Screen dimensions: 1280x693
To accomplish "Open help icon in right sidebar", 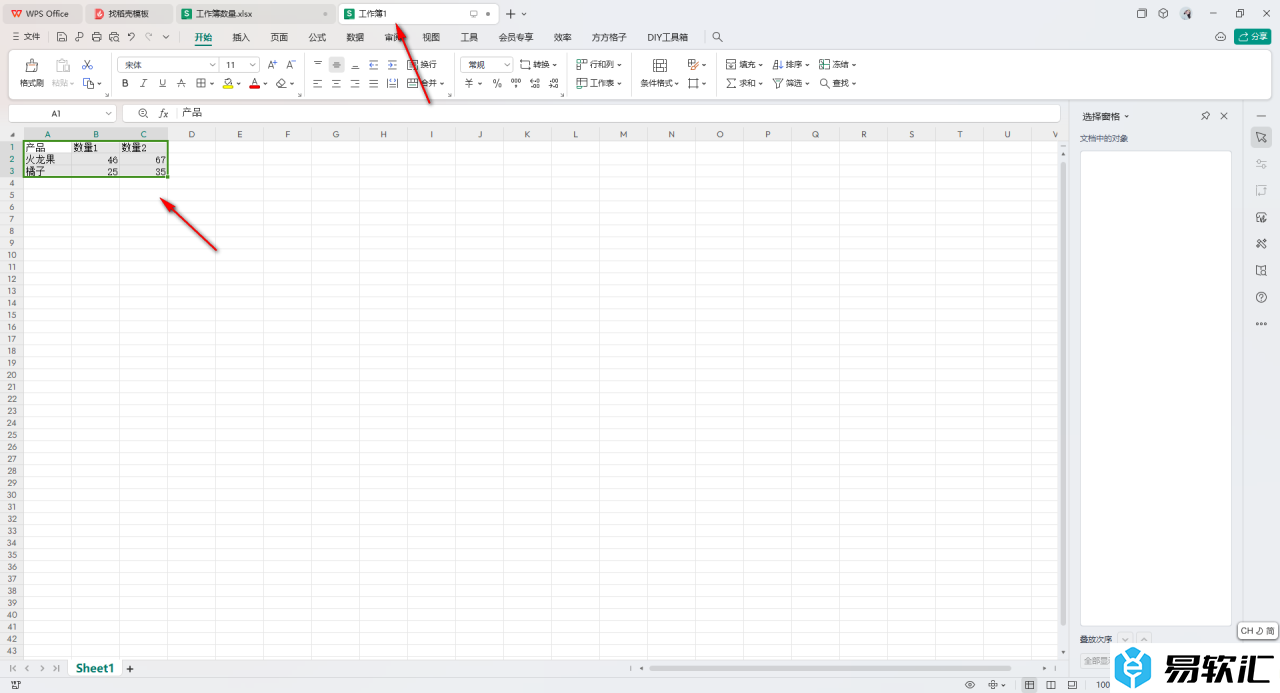I will 1261,297.
